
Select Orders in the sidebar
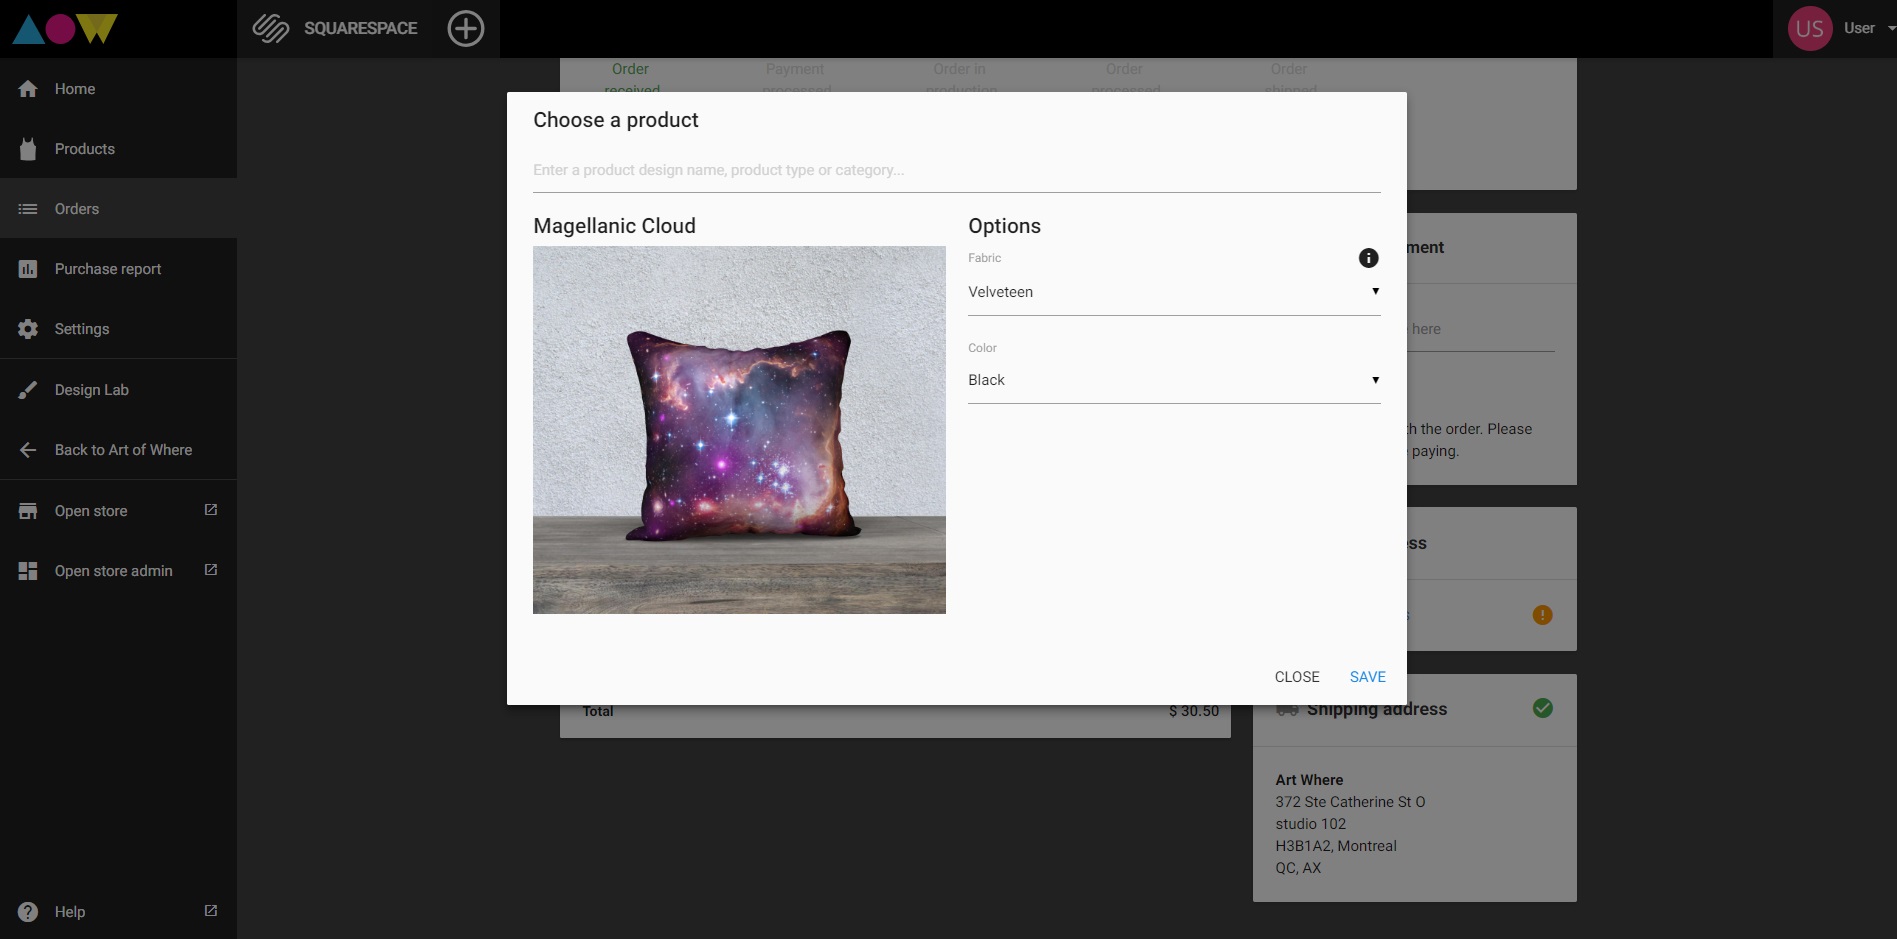[x=118, y=209]
